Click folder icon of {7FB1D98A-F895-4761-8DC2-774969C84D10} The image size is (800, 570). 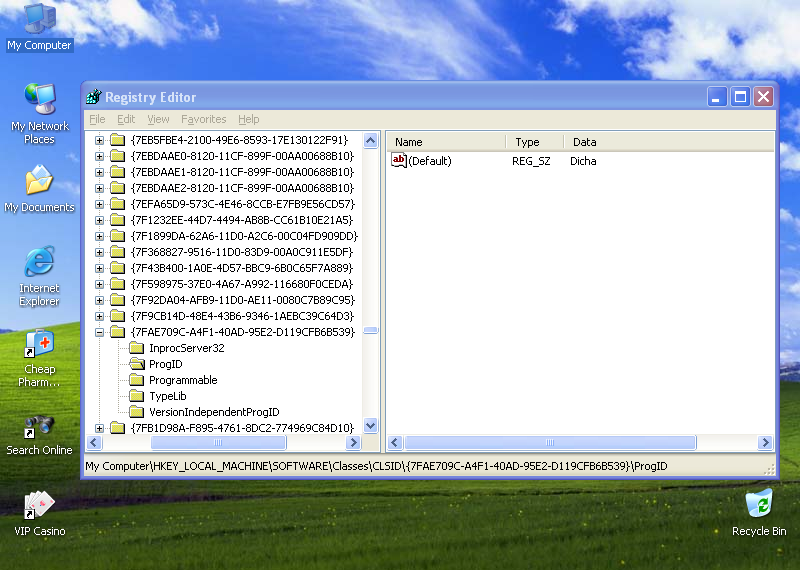(x=118, y=428)
